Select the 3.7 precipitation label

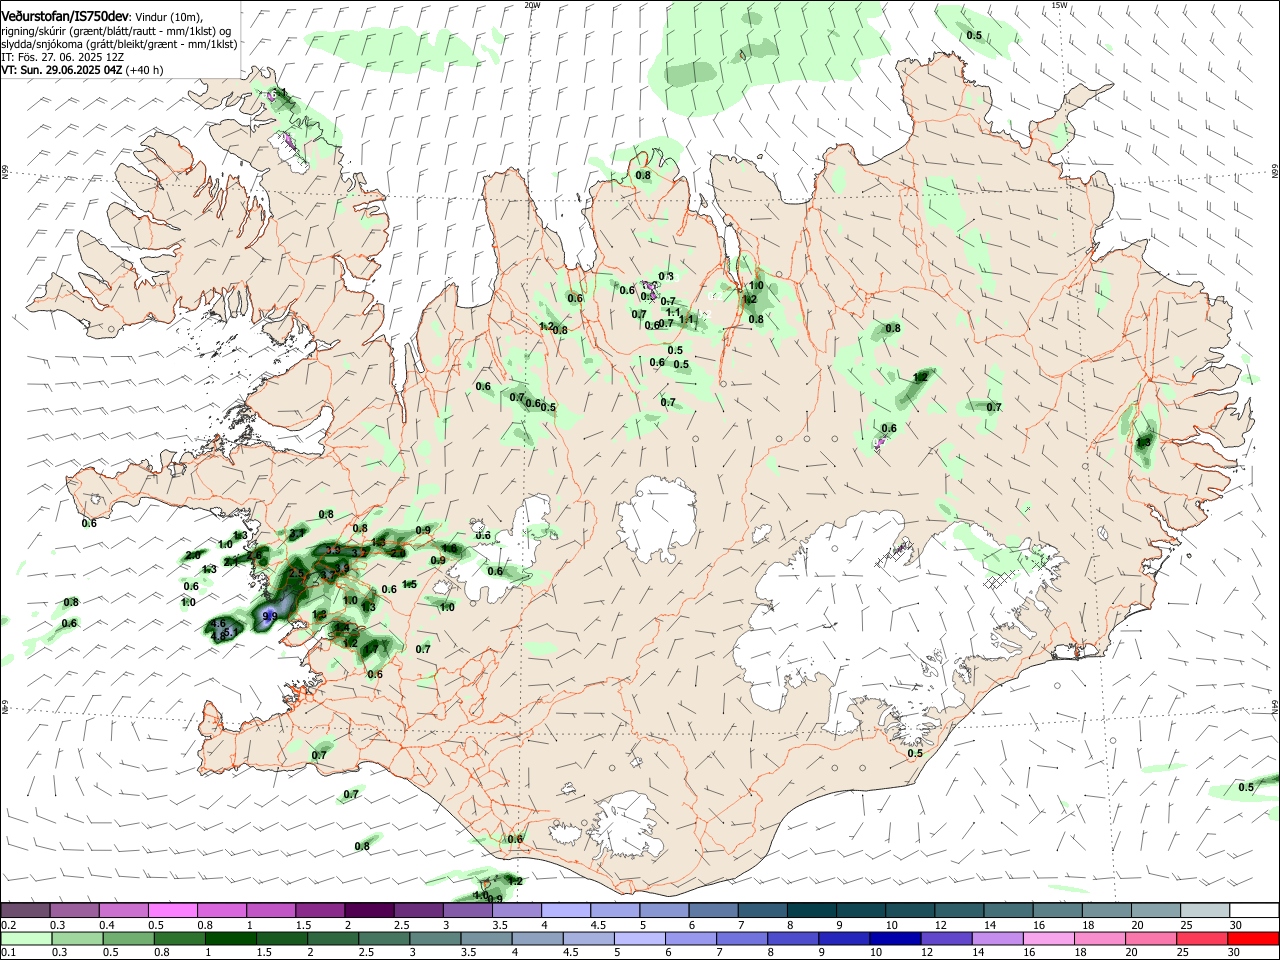click(328, 574)
